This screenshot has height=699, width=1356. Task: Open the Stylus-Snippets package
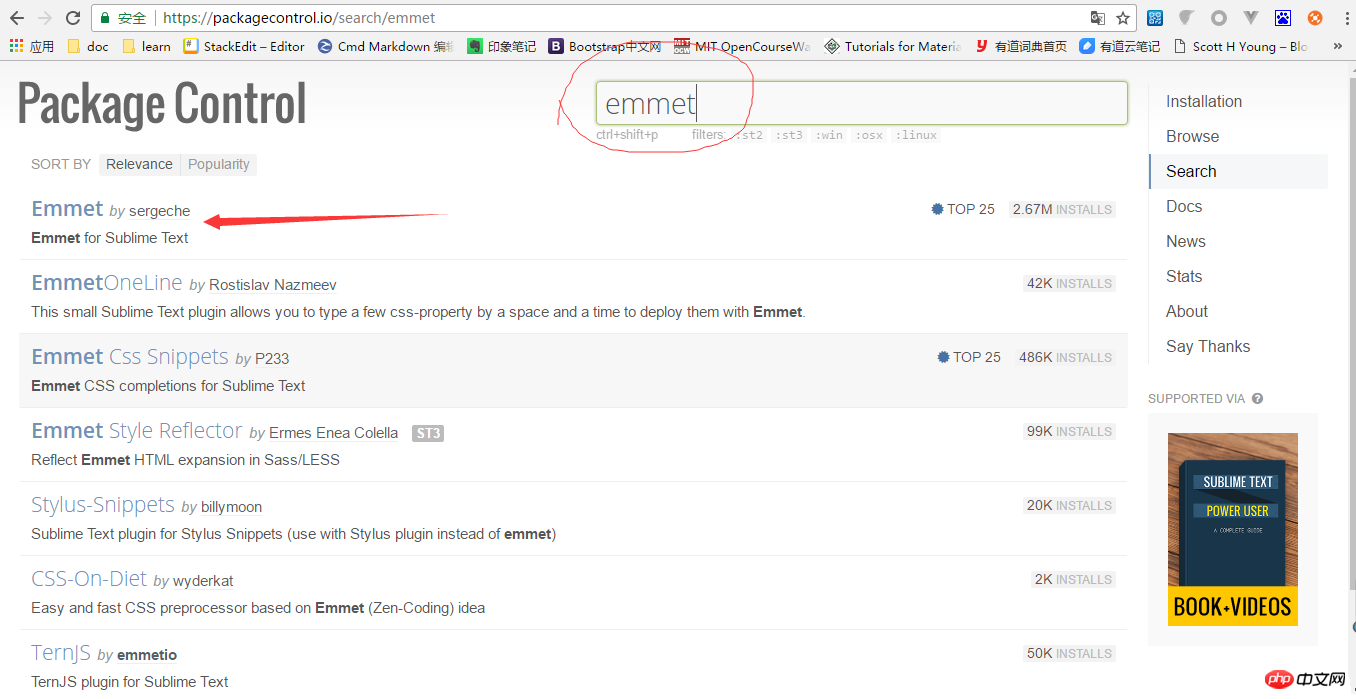[x=102, y=504]
